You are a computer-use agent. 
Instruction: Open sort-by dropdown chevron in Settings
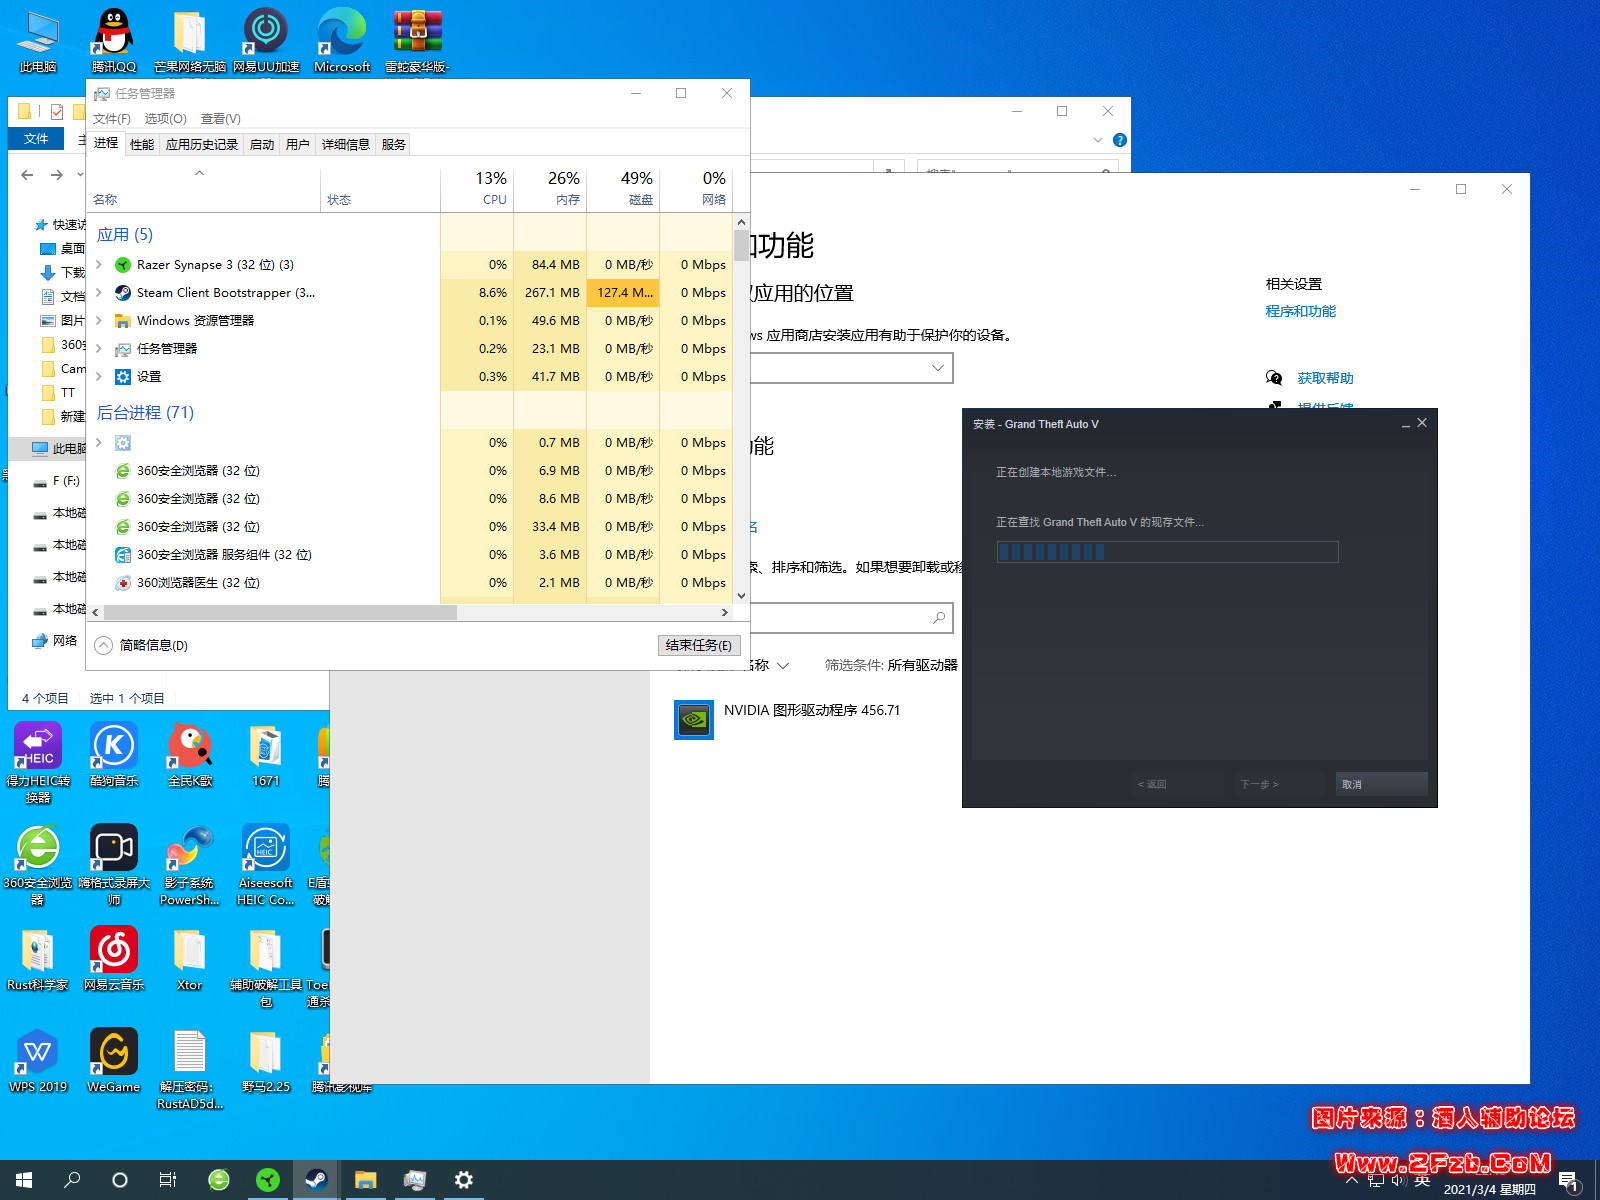pos(783,665)
